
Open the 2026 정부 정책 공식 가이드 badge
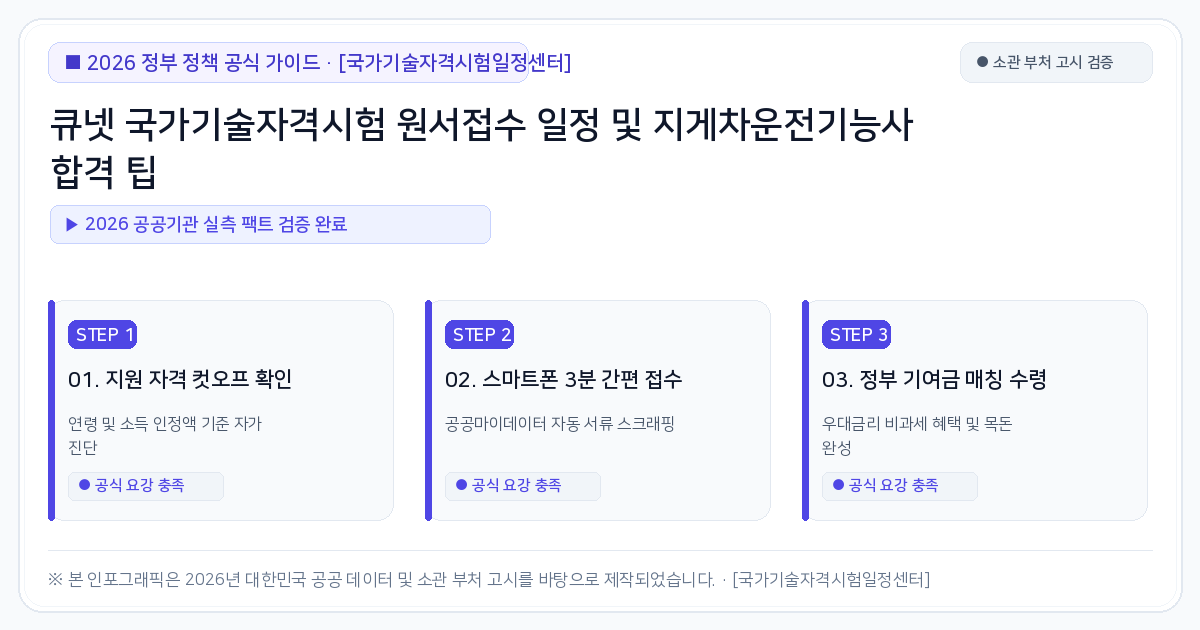pyautogui.click(x=288, y=62)
